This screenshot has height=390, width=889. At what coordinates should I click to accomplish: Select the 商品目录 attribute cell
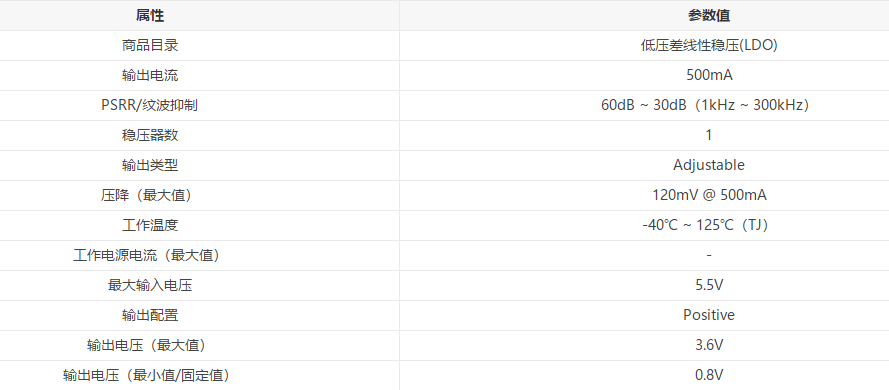tap(150, 45)
